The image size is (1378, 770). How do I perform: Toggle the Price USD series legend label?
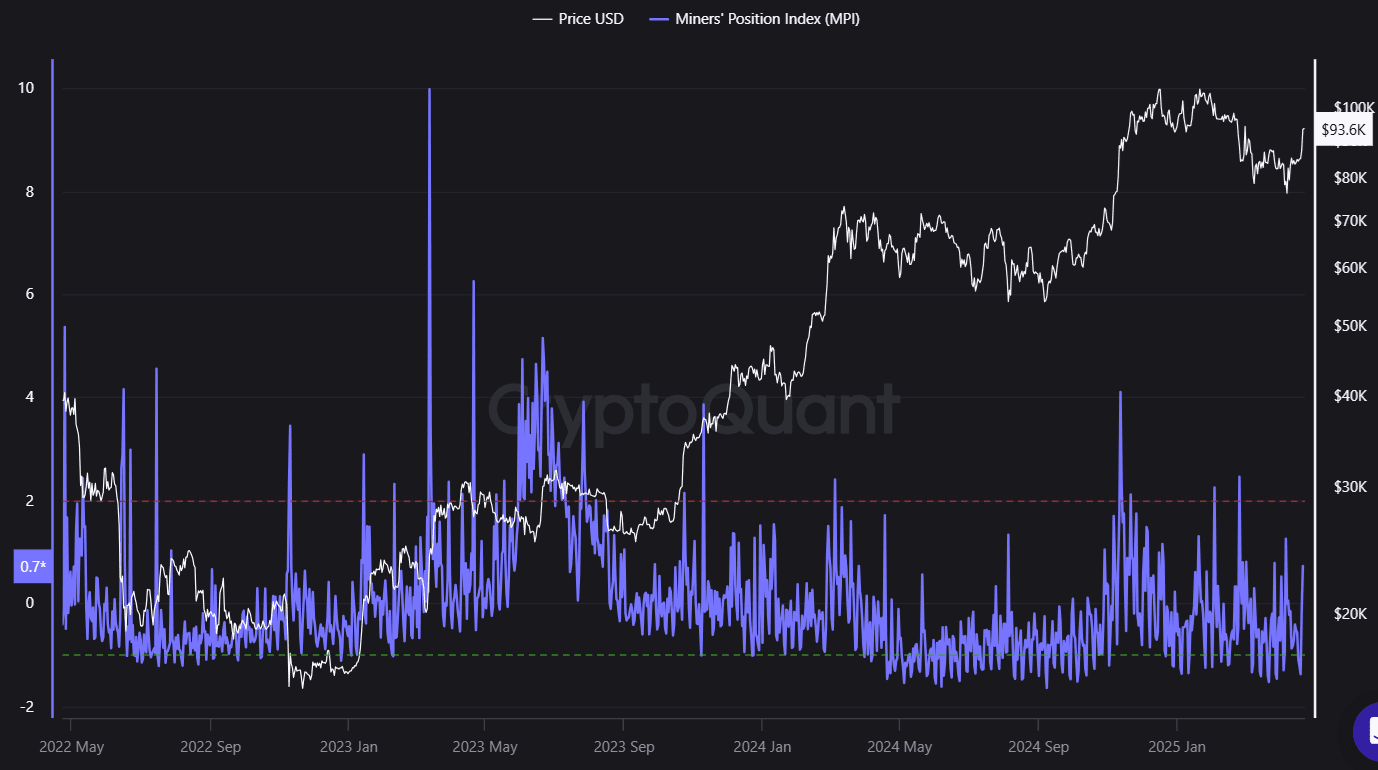click(590, 19)
